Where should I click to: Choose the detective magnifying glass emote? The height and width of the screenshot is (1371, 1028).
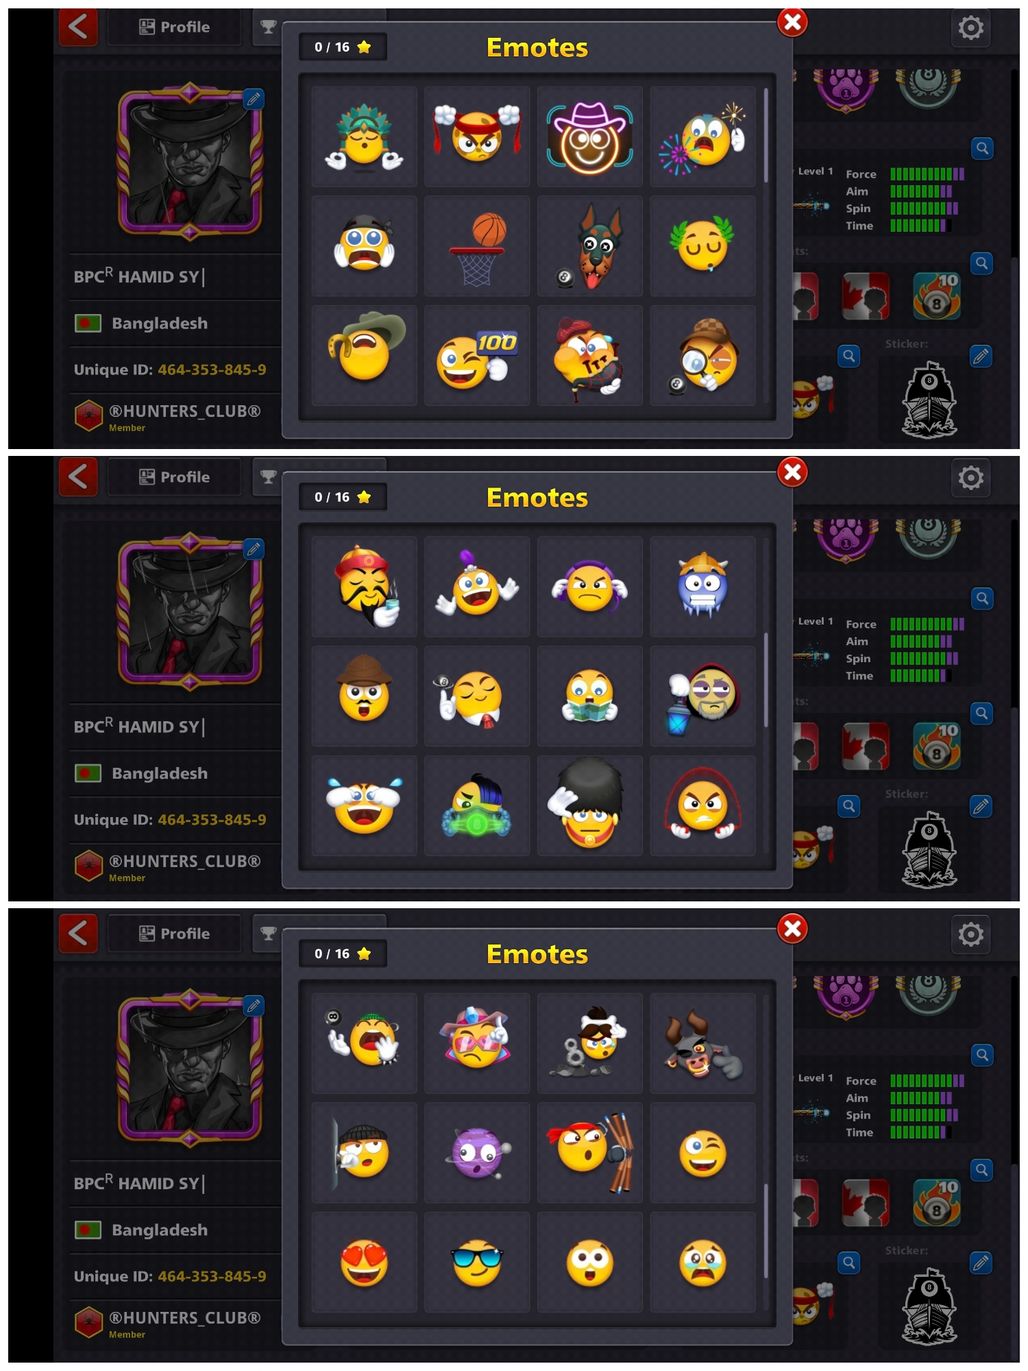[703, 356]
